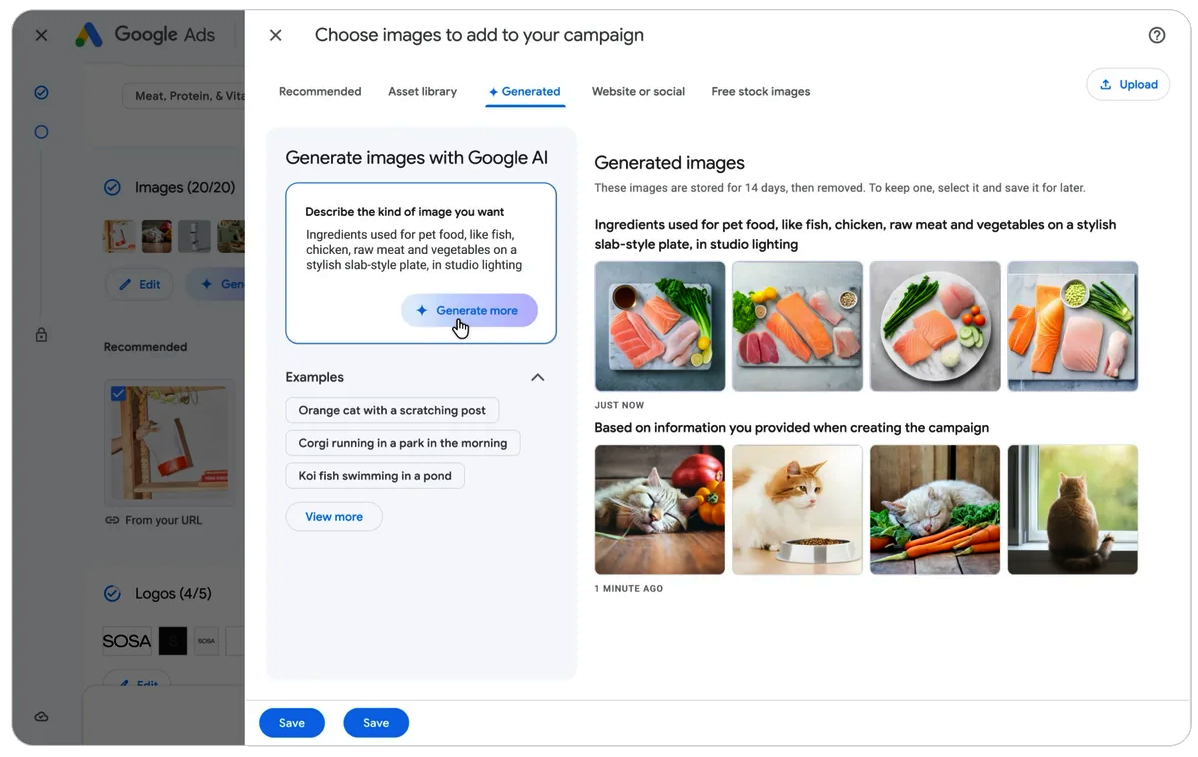Image resolution: width=1198 pixels, height=757 pixels.
Task: Click the checkmark icon next to Logos (4/5)
Action: 112,594
